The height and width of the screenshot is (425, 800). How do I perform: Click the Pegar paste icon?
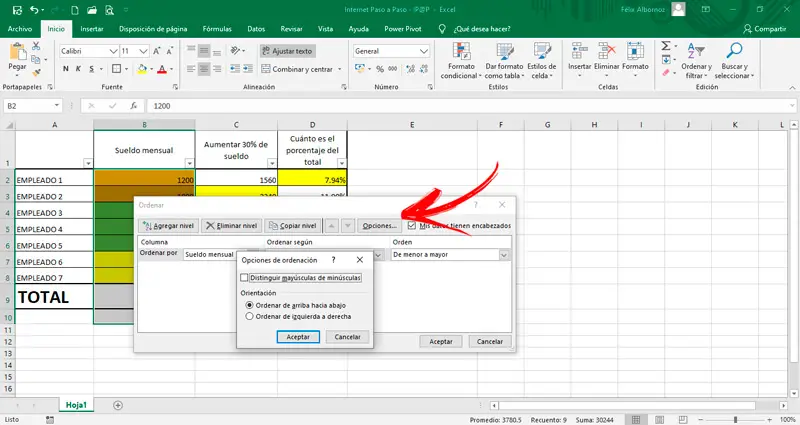(x=17, y=52)
